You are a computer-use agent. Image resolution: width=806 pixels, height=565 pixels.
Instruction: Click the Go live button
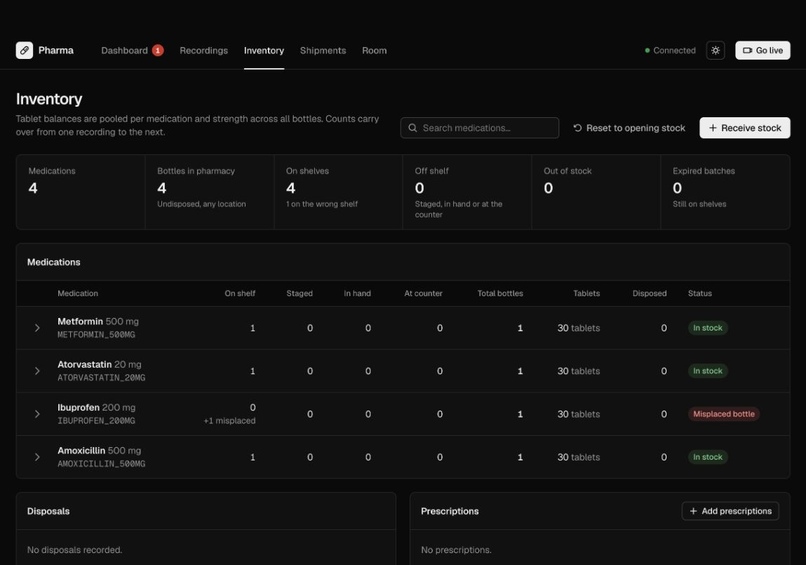[763, 50]
